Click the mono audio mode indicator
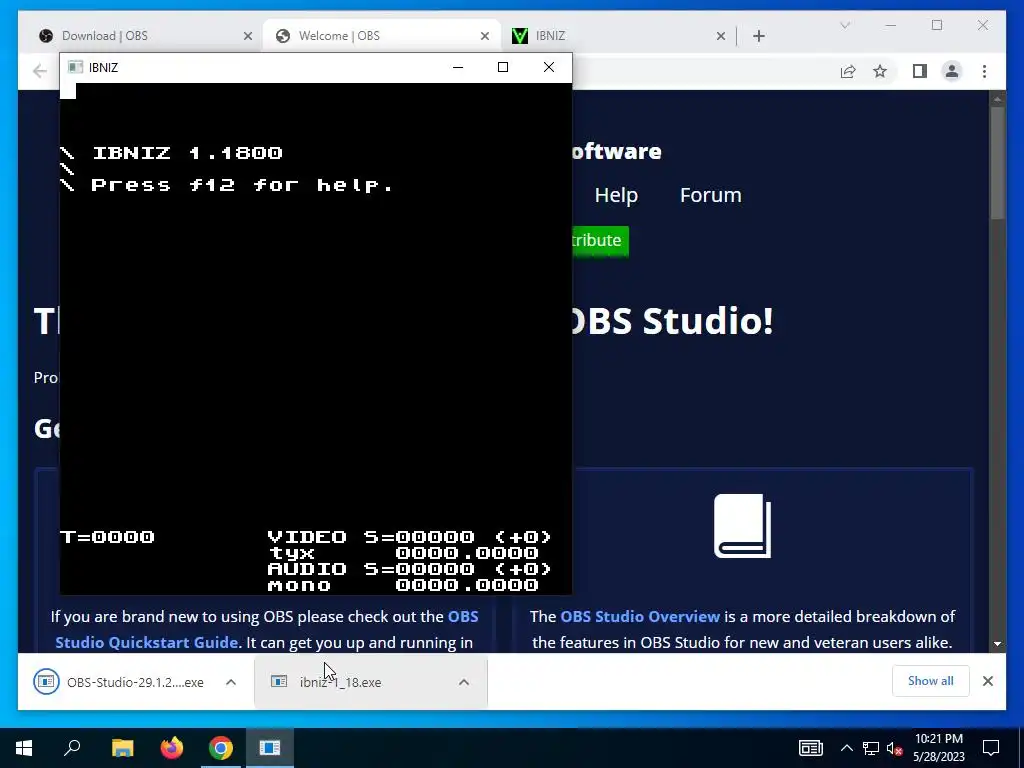The image size is (1024, 768). pos(299,585)
